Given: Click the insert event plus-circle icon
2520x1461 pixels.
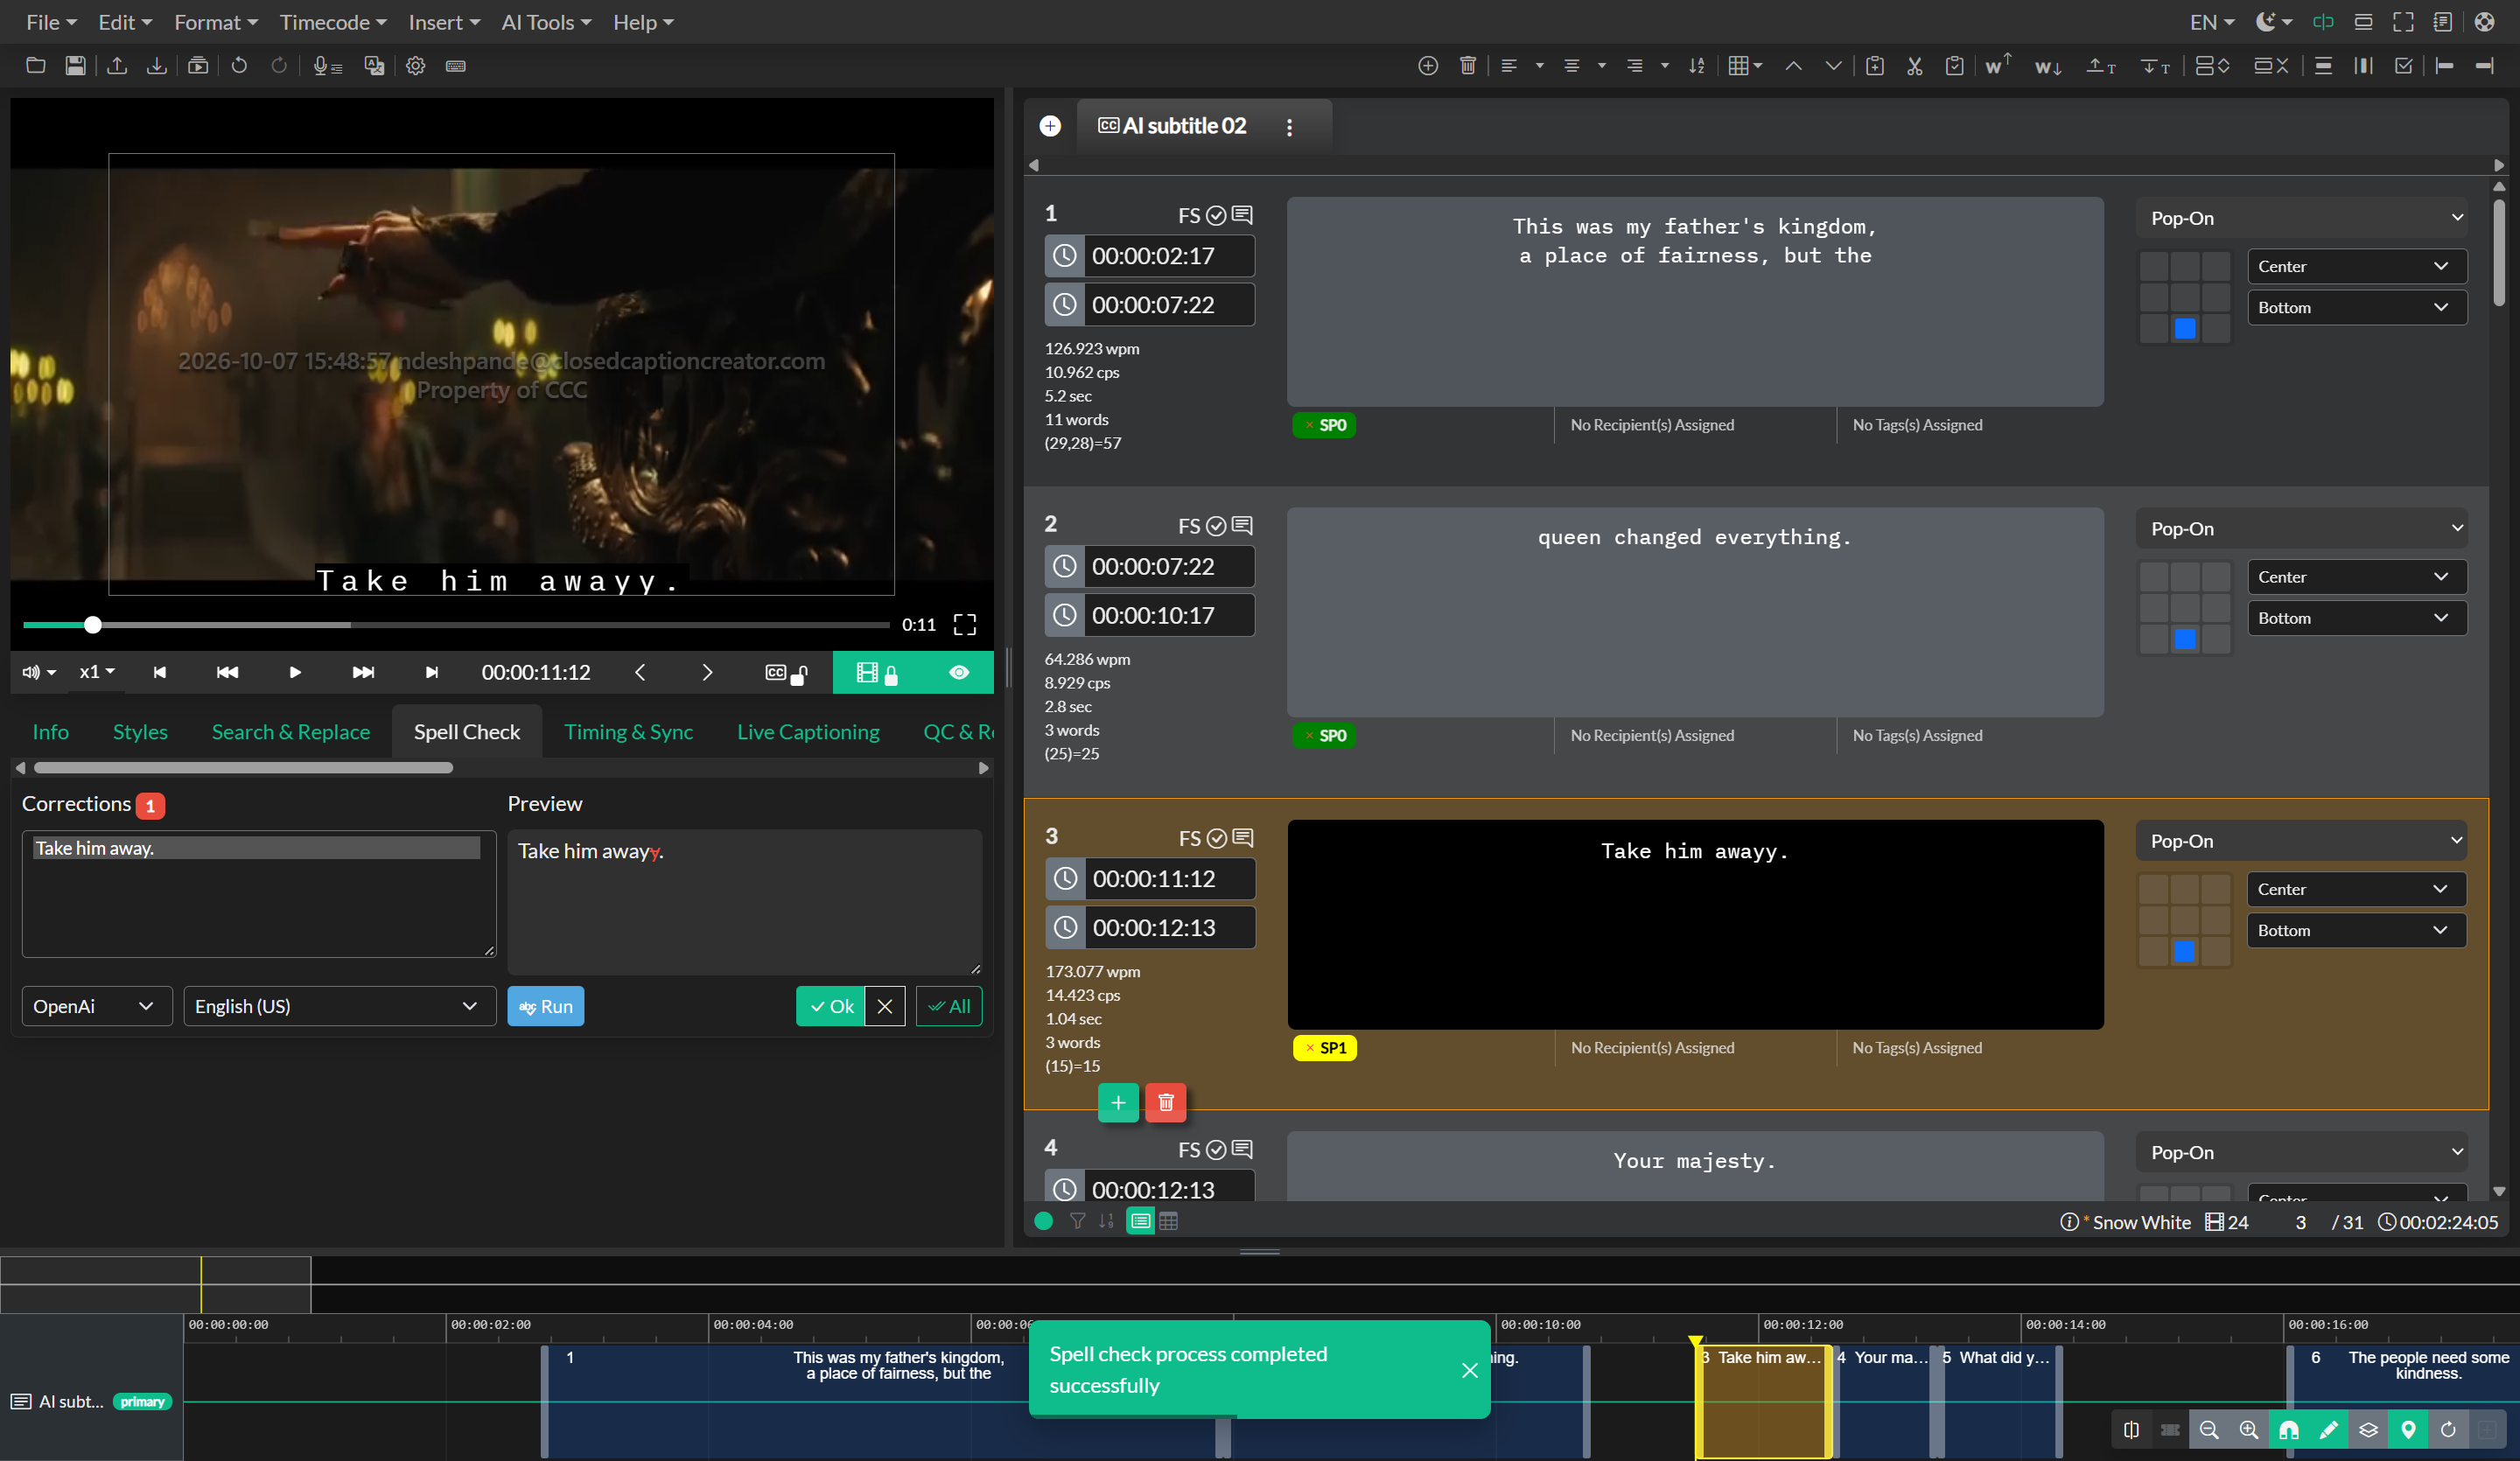Looking at the screenshot, I should click(x=1428, y=66).
